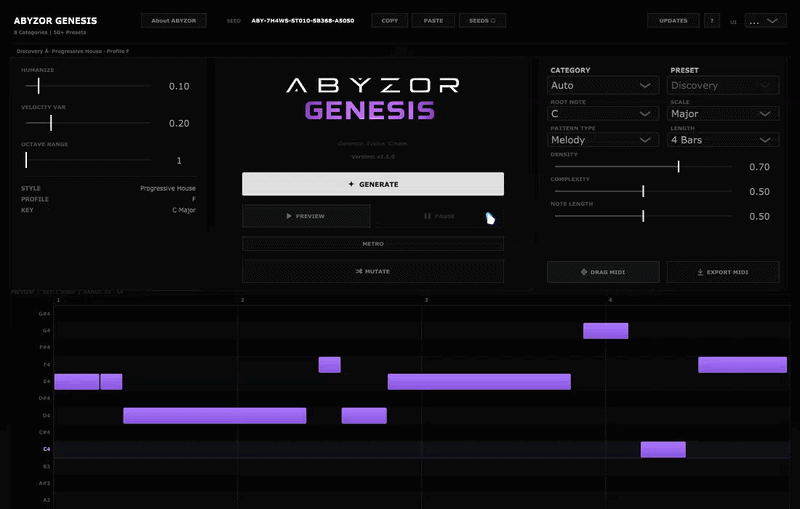Click the C4 note block in bar 4
Viewport: 800px width, 509px height.
tap(663, 449)
